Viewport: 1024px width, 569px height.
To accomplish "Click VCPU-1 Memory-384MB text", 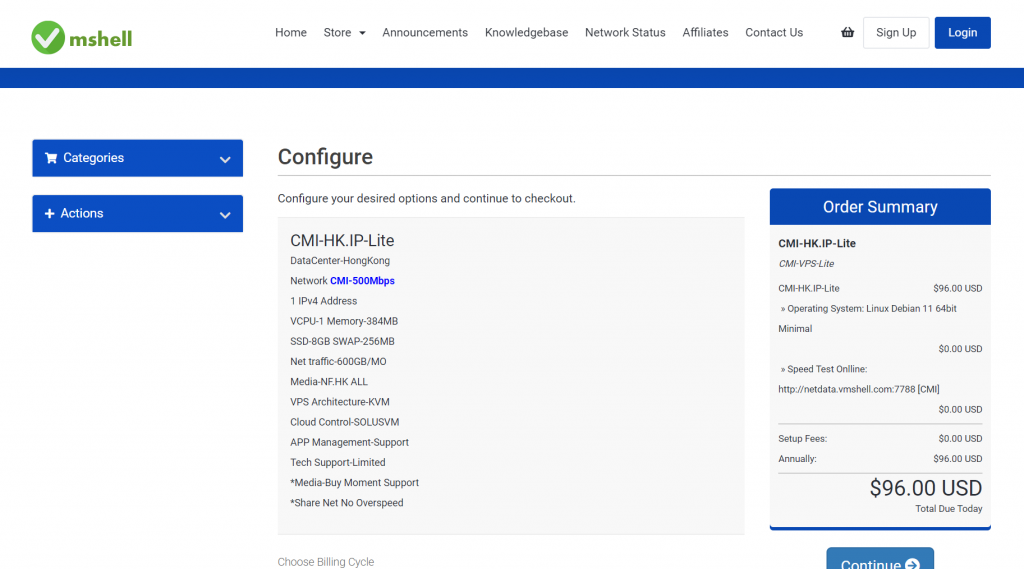I will pyautogui.click(x=344, y=321).
